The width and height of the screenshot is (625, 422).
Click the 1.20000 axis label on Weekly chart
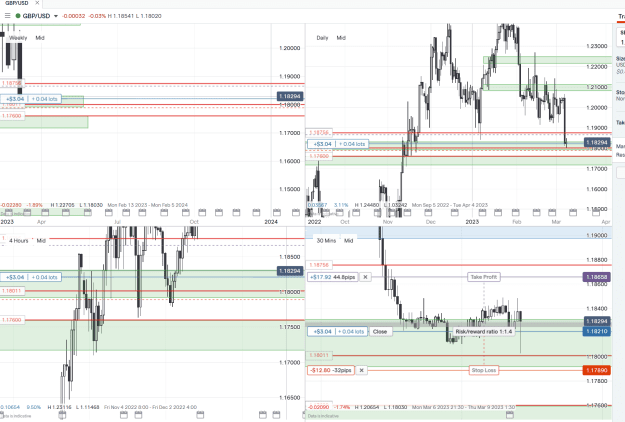pos(290,48)
